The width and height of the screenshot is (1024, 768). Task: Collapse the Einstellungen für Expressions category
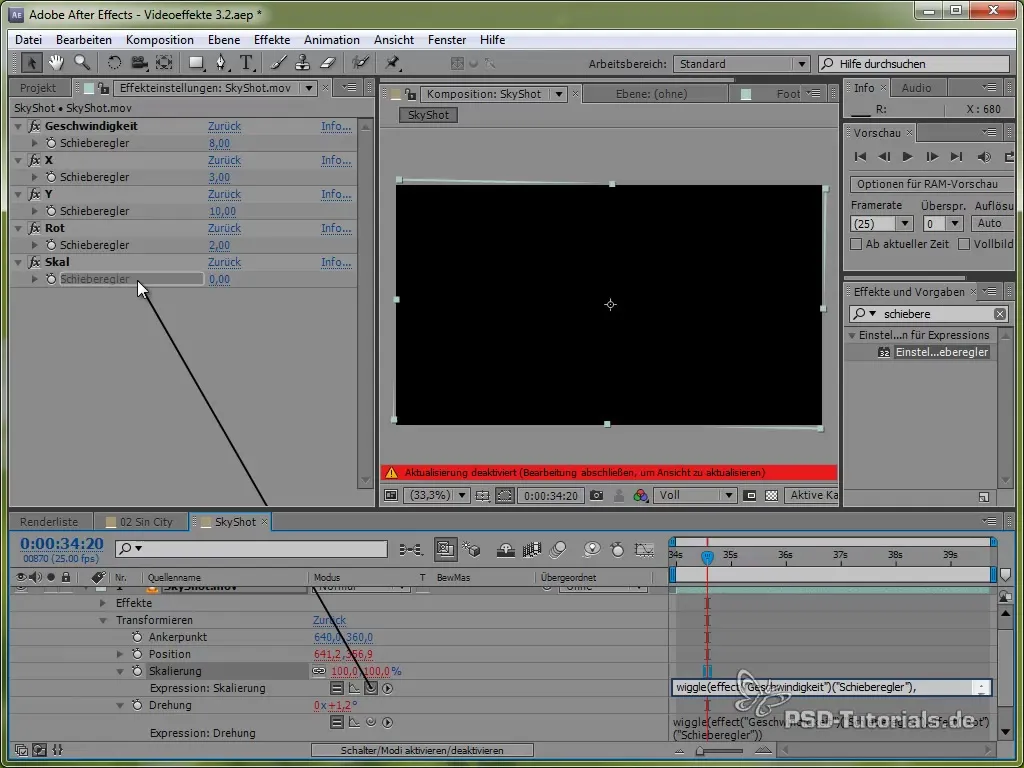click(x=852, y=335)
